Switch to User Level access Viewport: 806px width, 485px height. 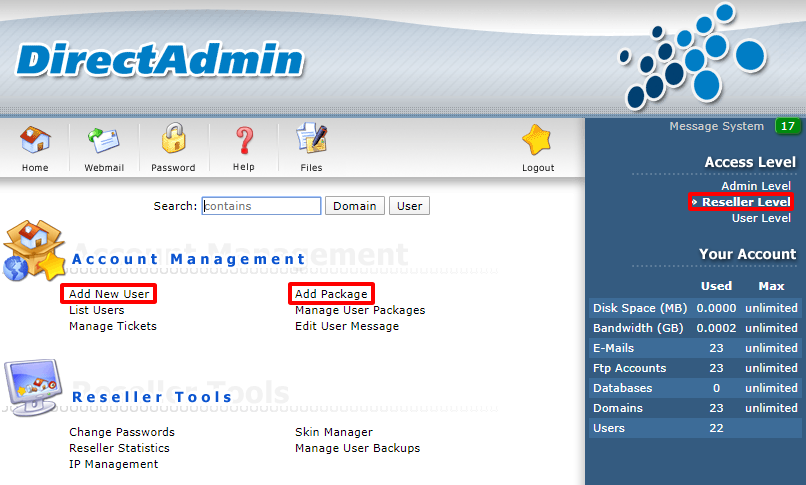[x=761, y=218]
